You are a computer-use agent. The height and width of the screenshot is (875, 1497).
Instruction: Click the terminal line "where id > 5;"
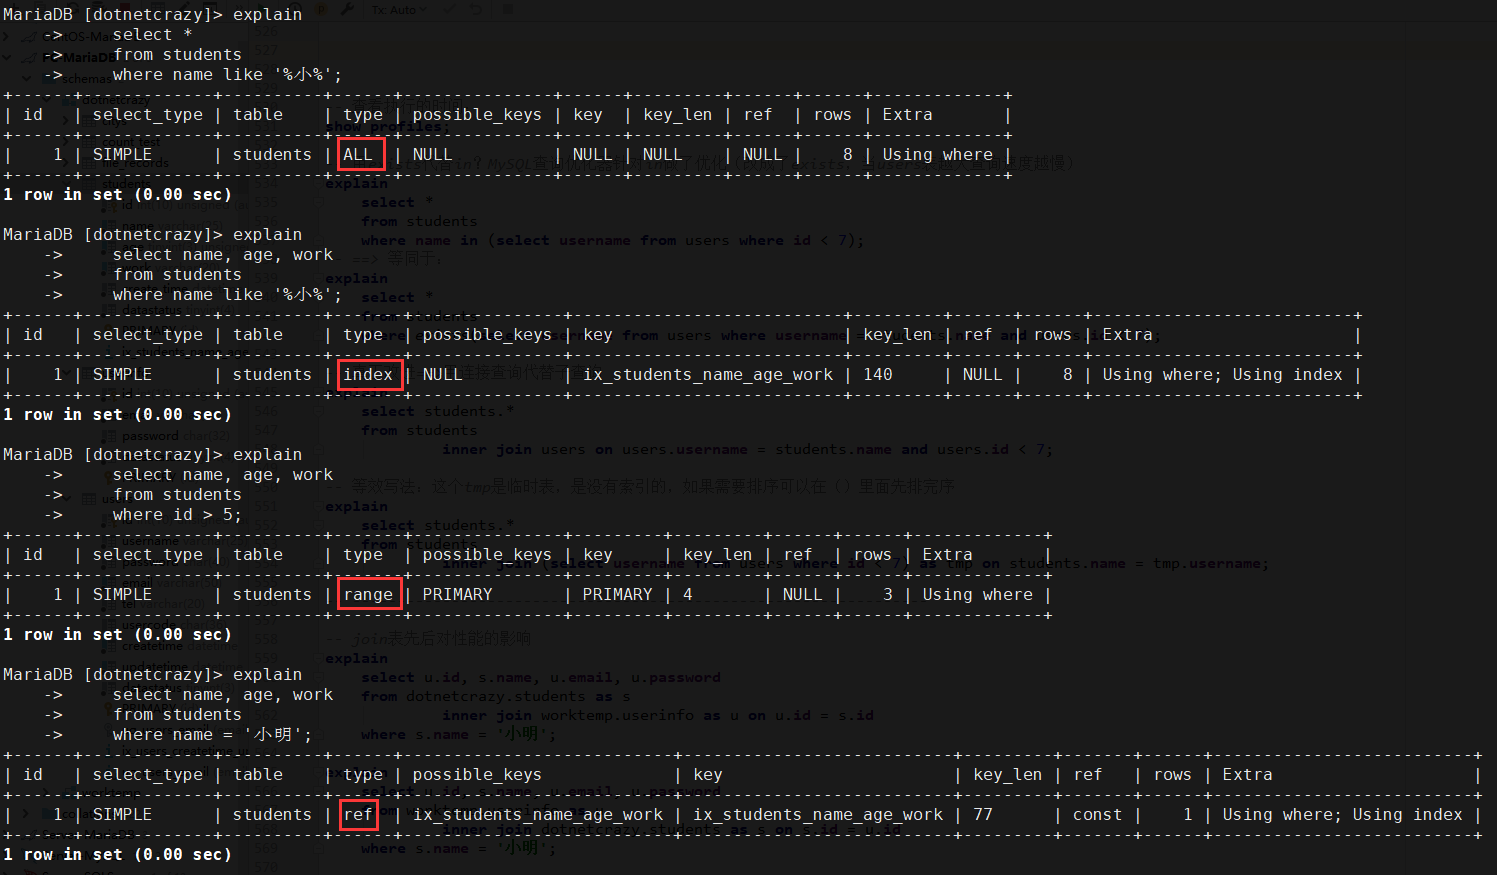177,515
